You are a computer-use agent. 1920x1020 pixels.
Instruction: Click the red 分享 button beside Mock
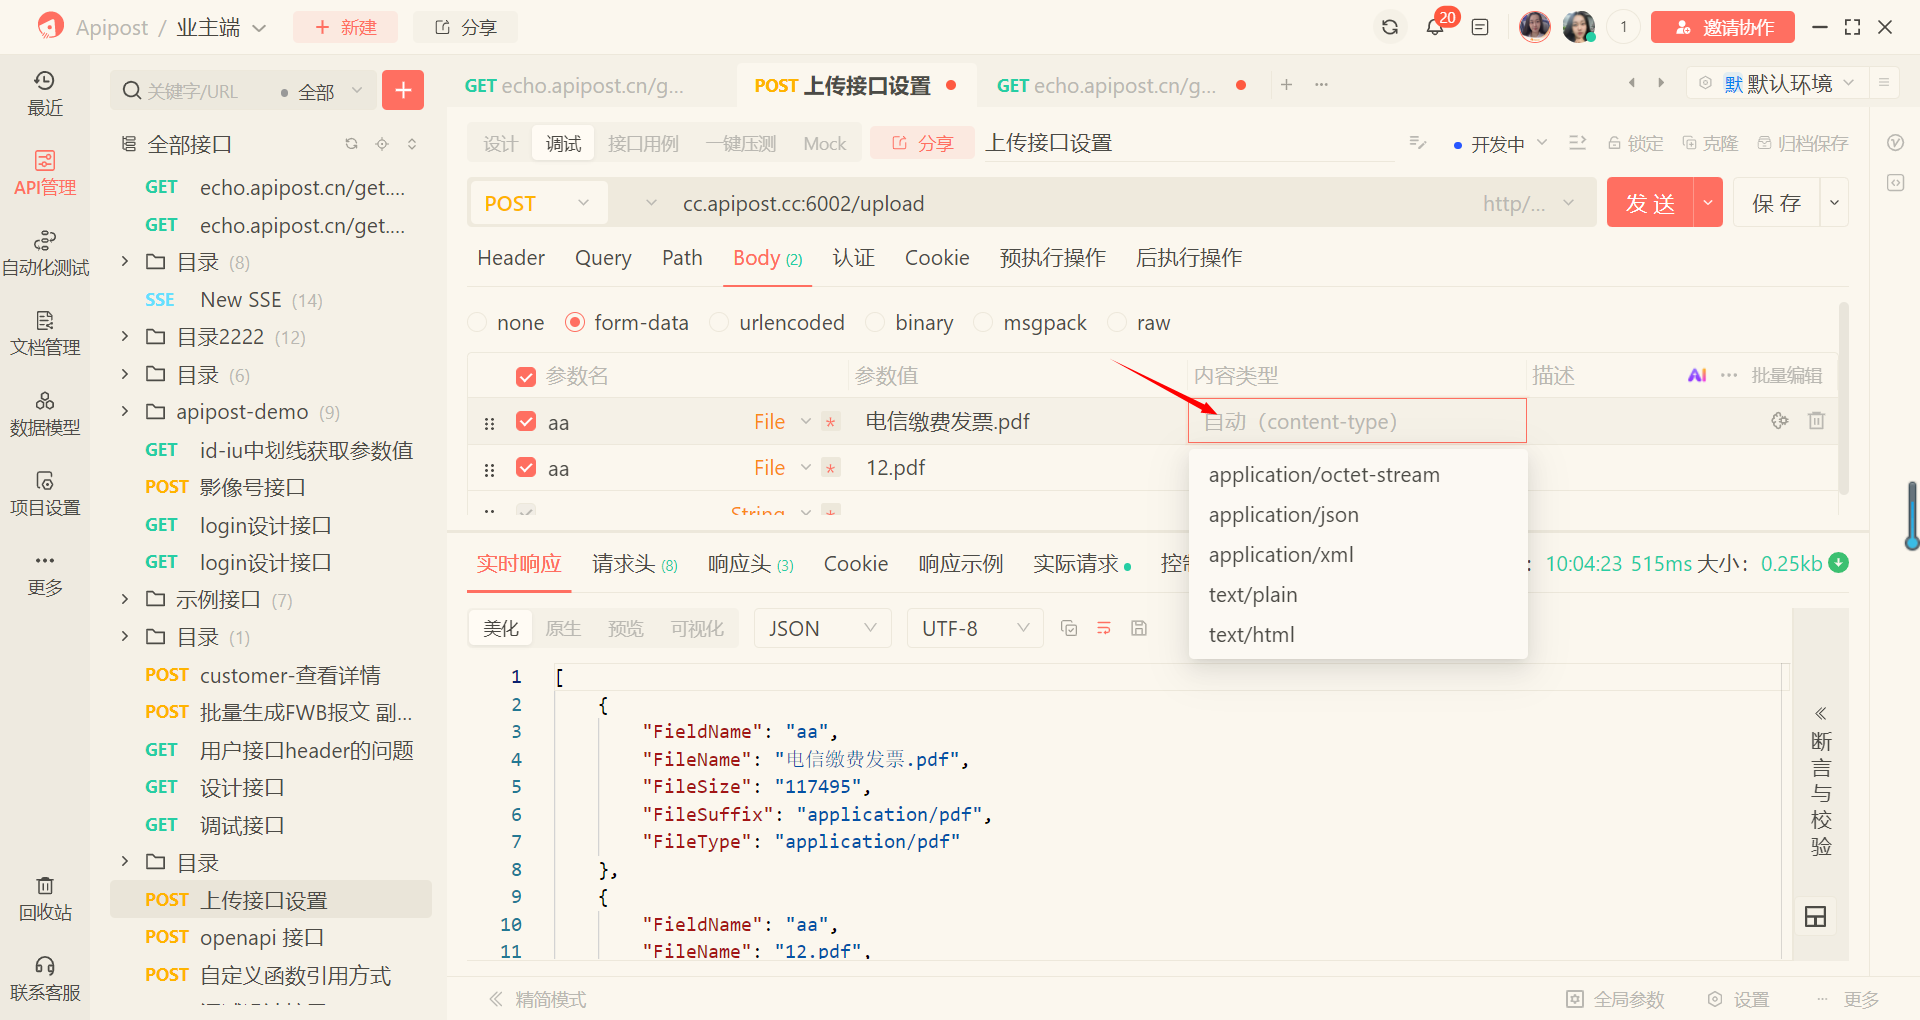(x=922, y=143)
